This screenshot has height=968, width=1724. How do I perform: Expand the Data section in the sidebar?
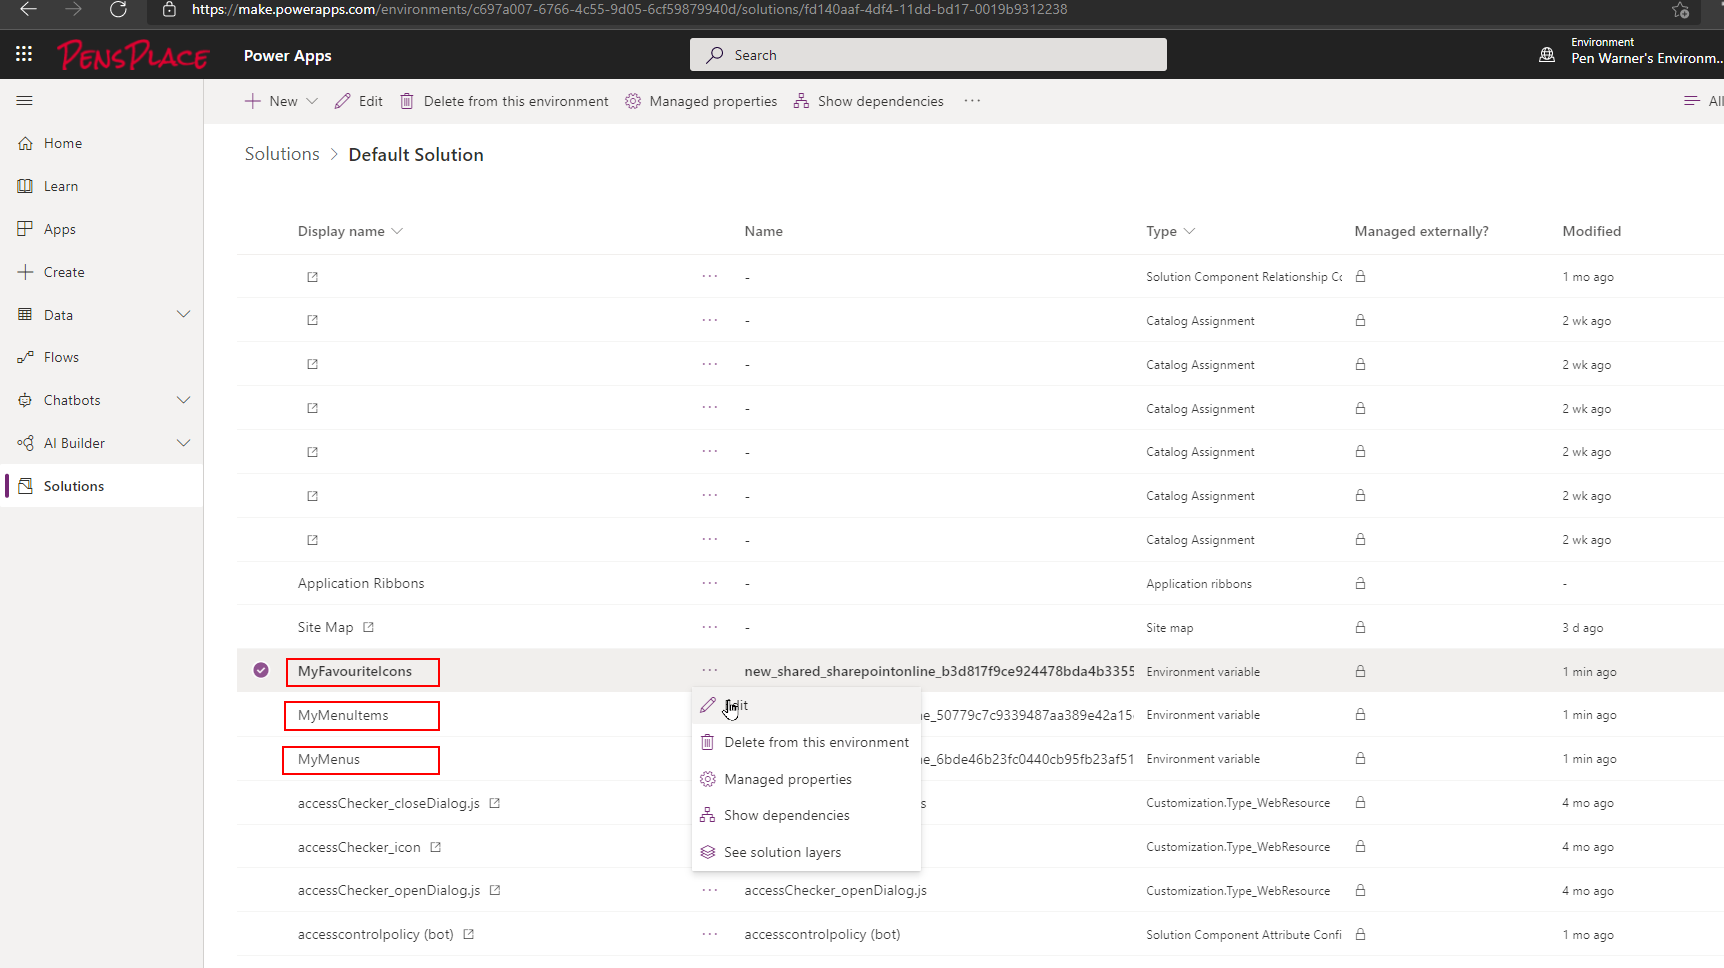point(184,314)
